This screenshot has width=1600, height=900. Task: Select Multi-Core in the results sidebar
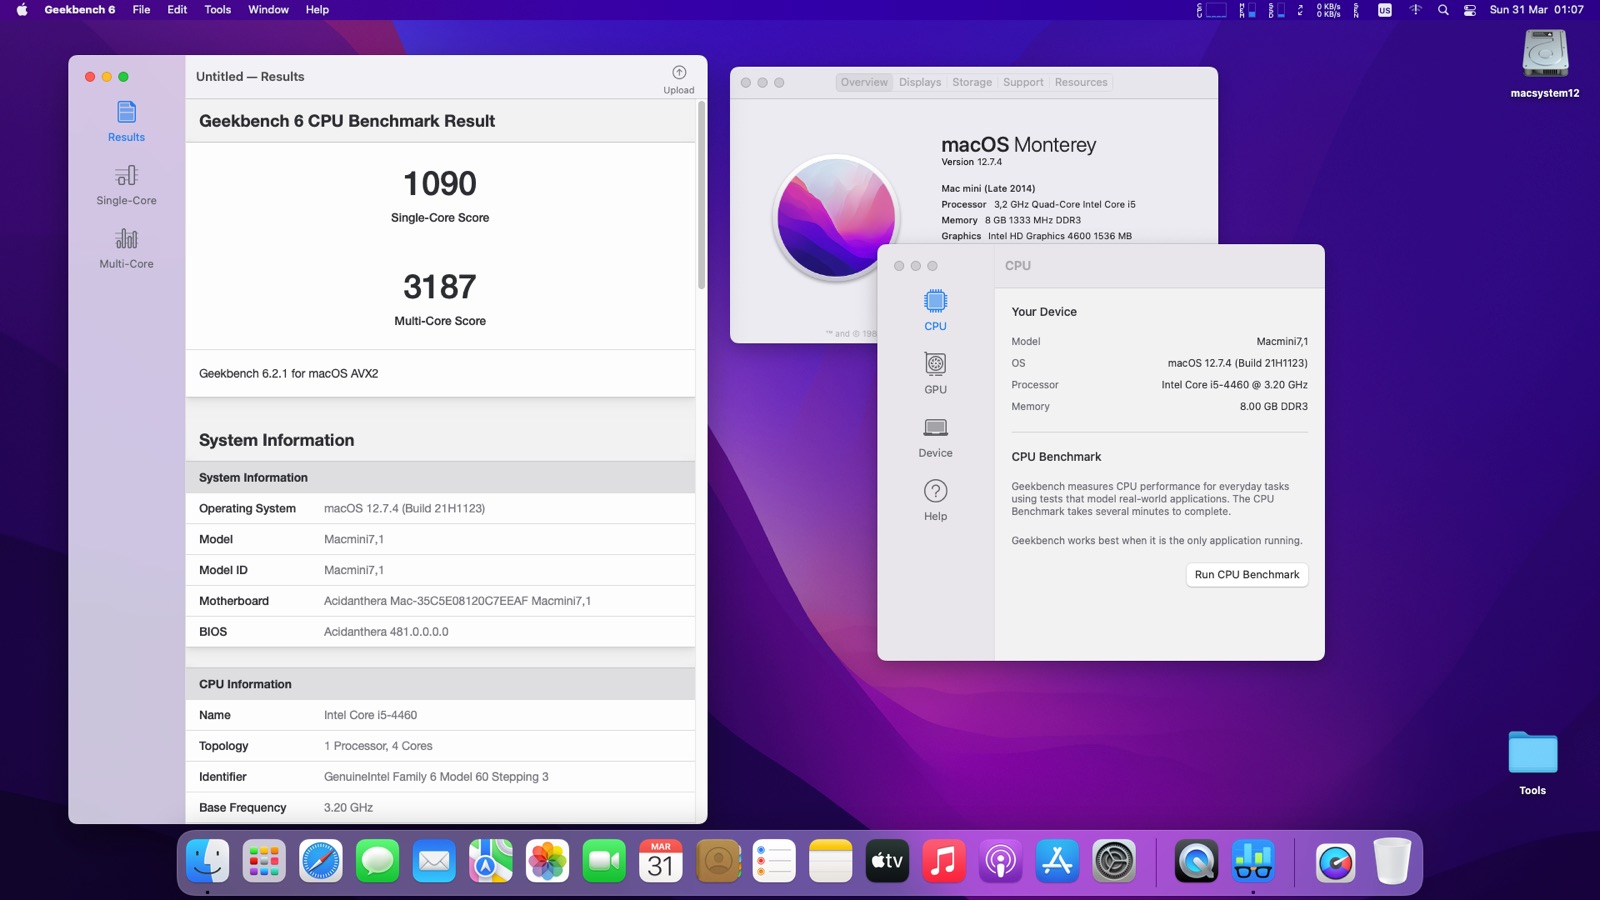click(126, 249)
